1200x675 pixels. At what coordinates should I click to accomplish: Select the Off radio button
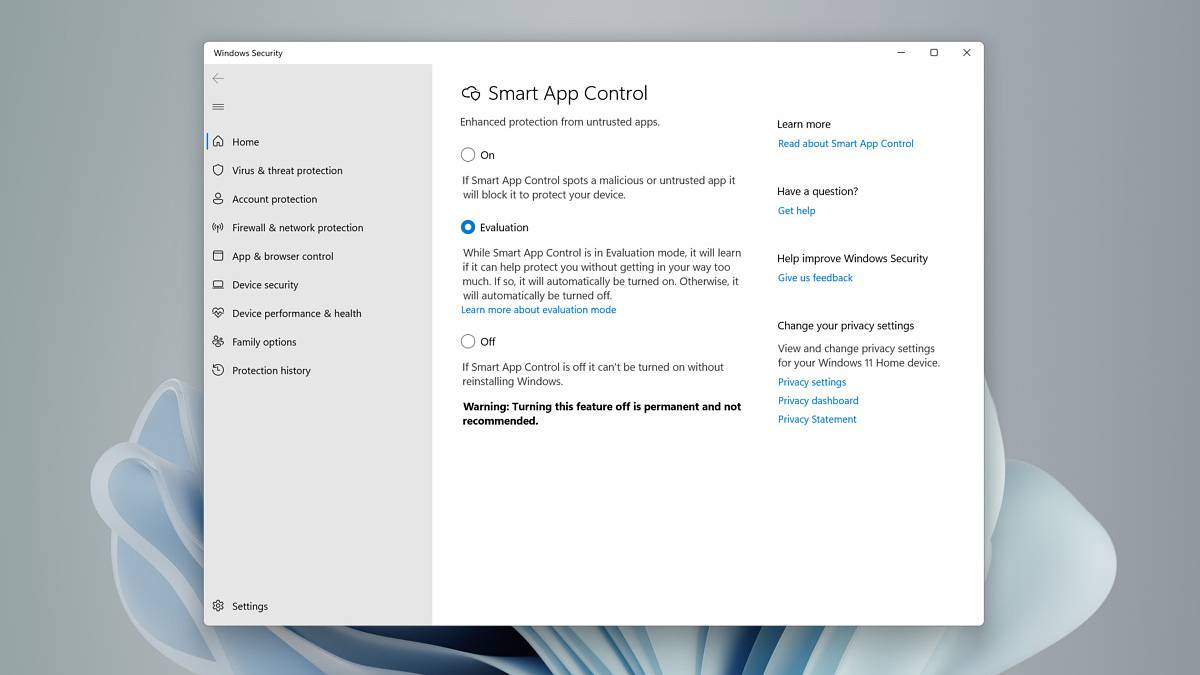(468, 341)
